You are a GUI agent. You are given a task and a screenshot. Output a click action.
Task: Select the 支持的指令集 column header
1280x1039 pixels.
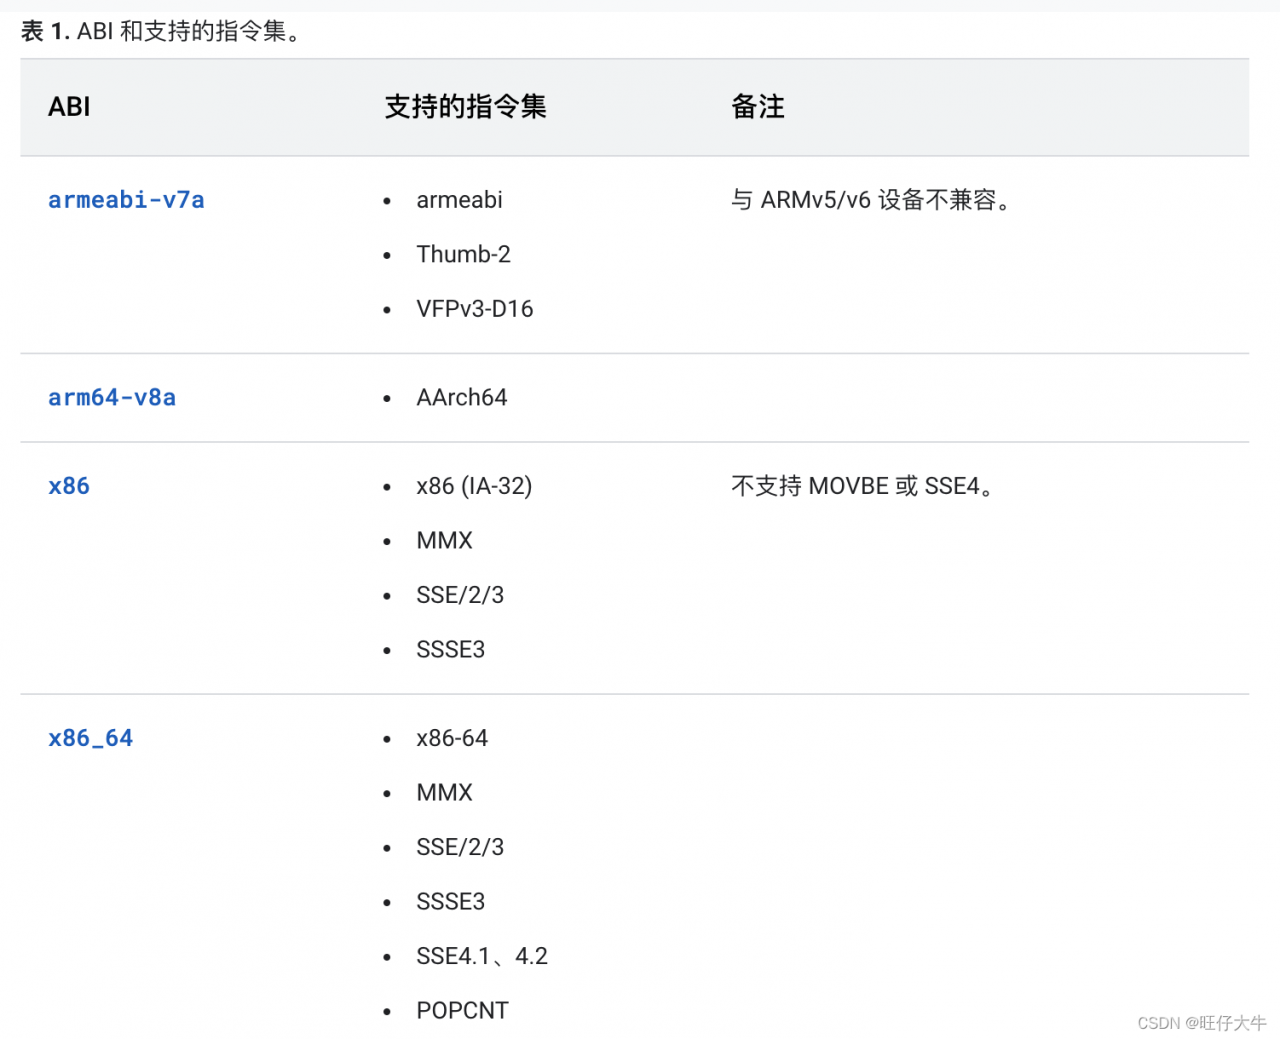(465, 107)
